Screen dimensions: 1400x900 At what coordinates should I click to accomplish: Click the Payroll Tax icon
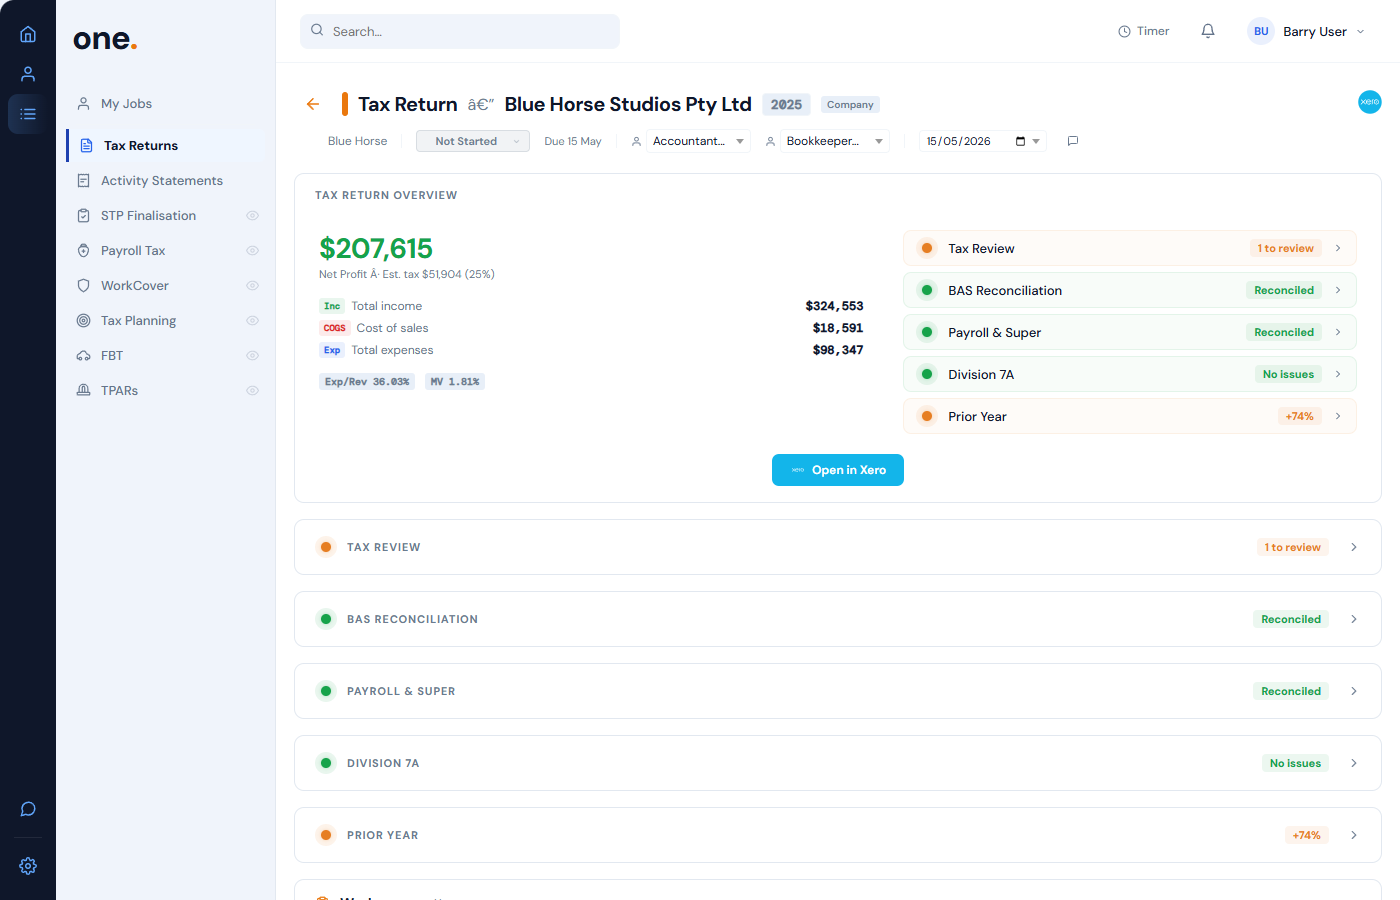[x=84, y=250]
